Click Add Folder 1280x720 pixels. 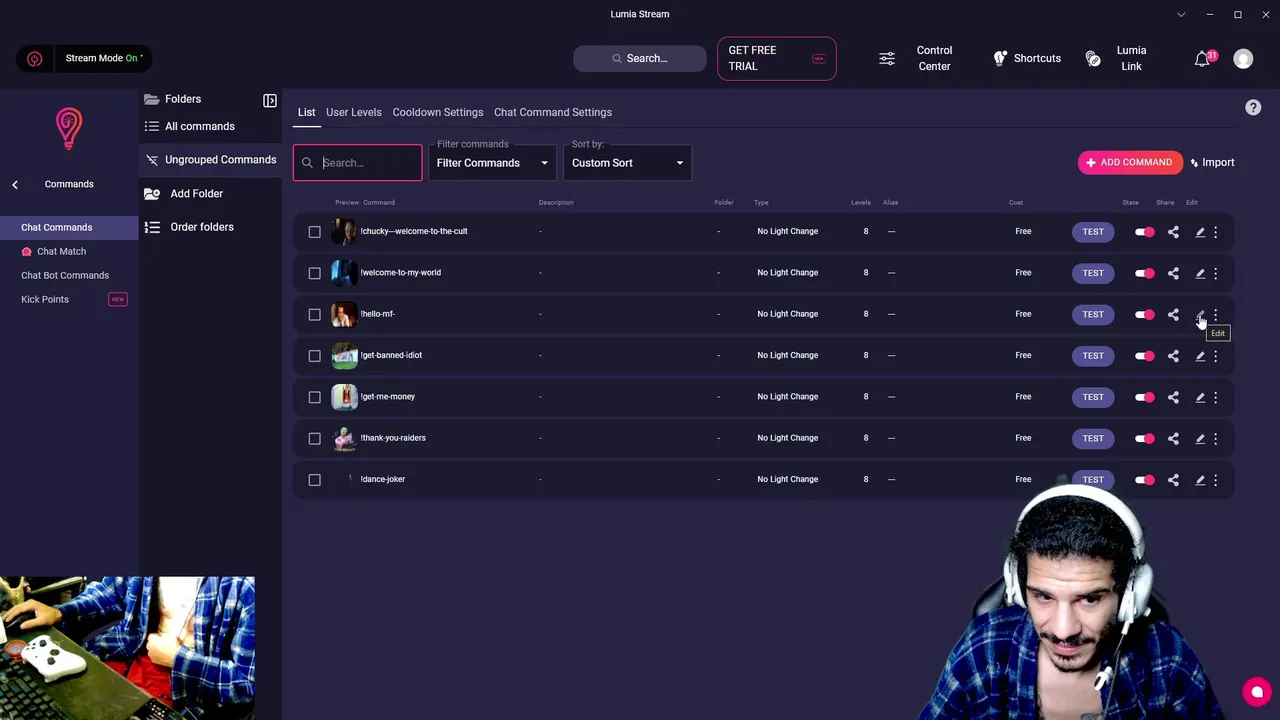[x=184, y=194]
